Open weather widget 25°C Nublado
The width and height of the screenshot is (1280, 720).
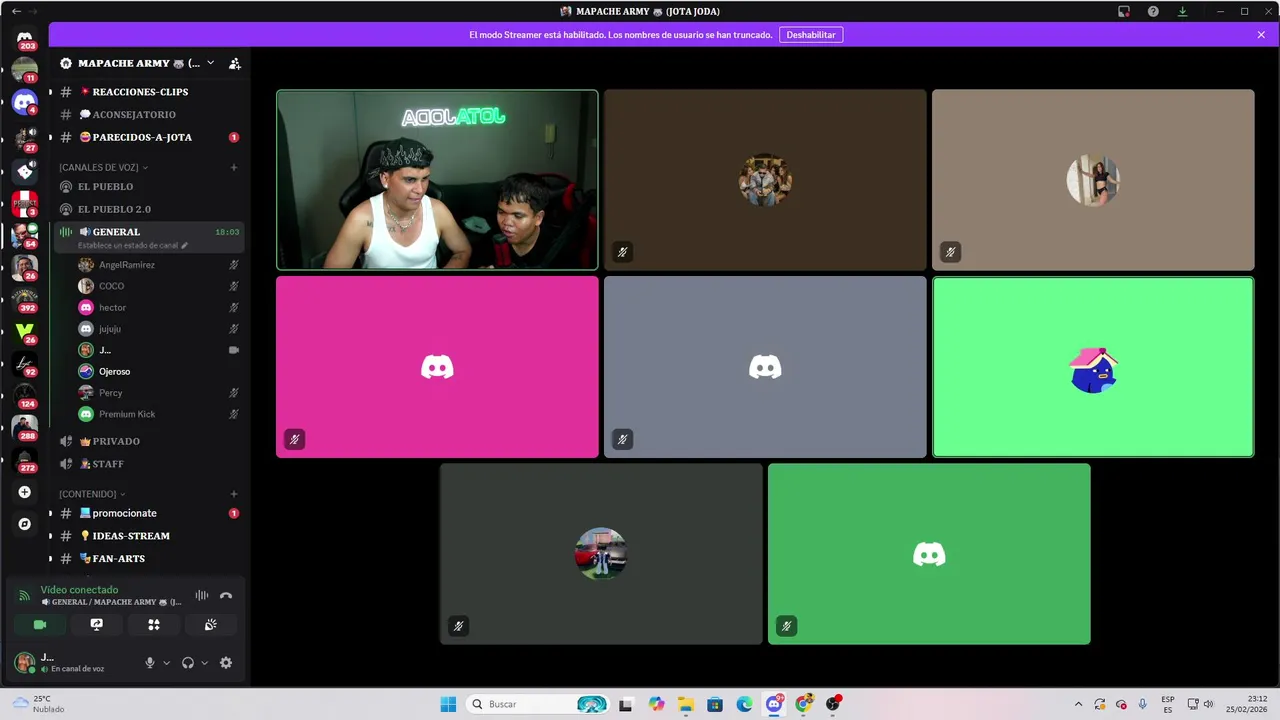pyautogui.click(x=40, y=704)
